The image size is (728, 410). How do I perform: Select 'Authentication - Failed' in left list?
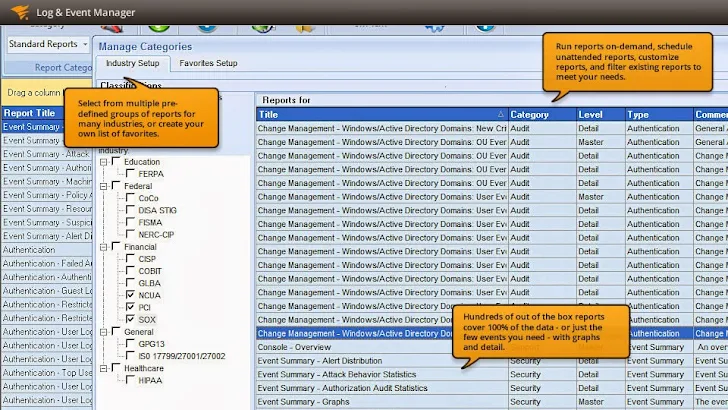47,263
